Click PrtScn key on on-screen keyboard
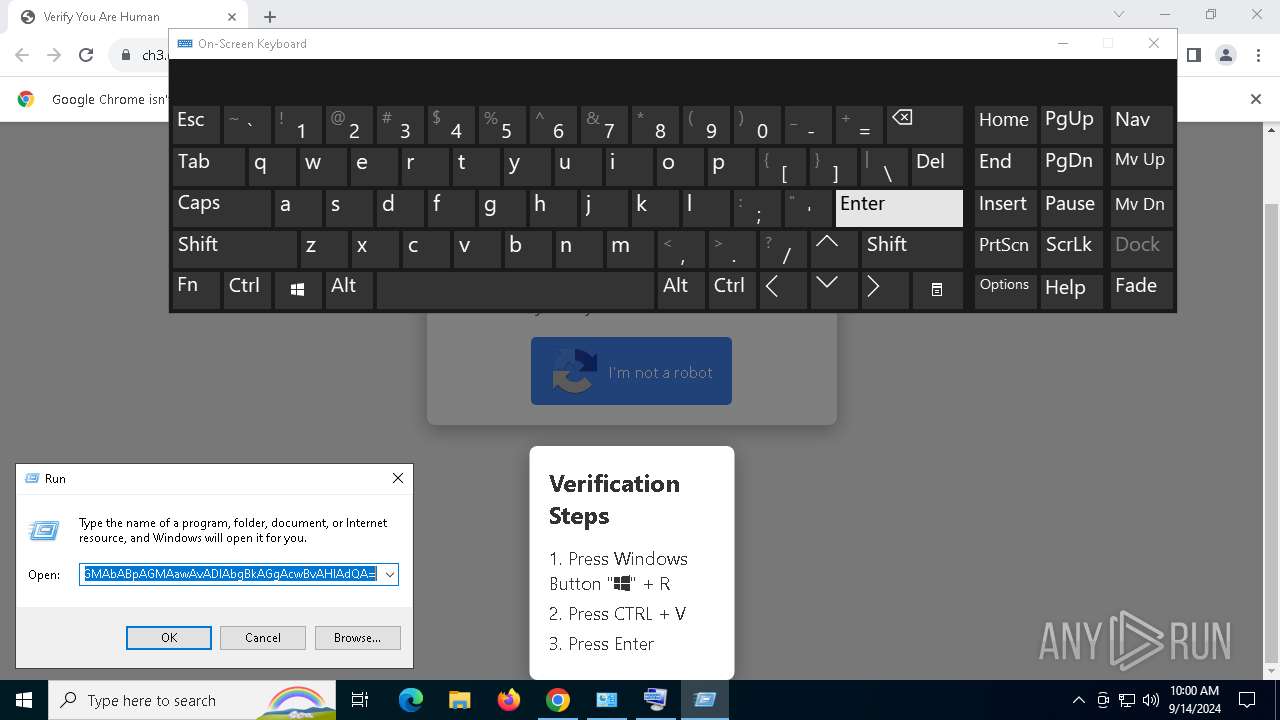Screen dimensions: 1280x720 (x=1005, y=249)
